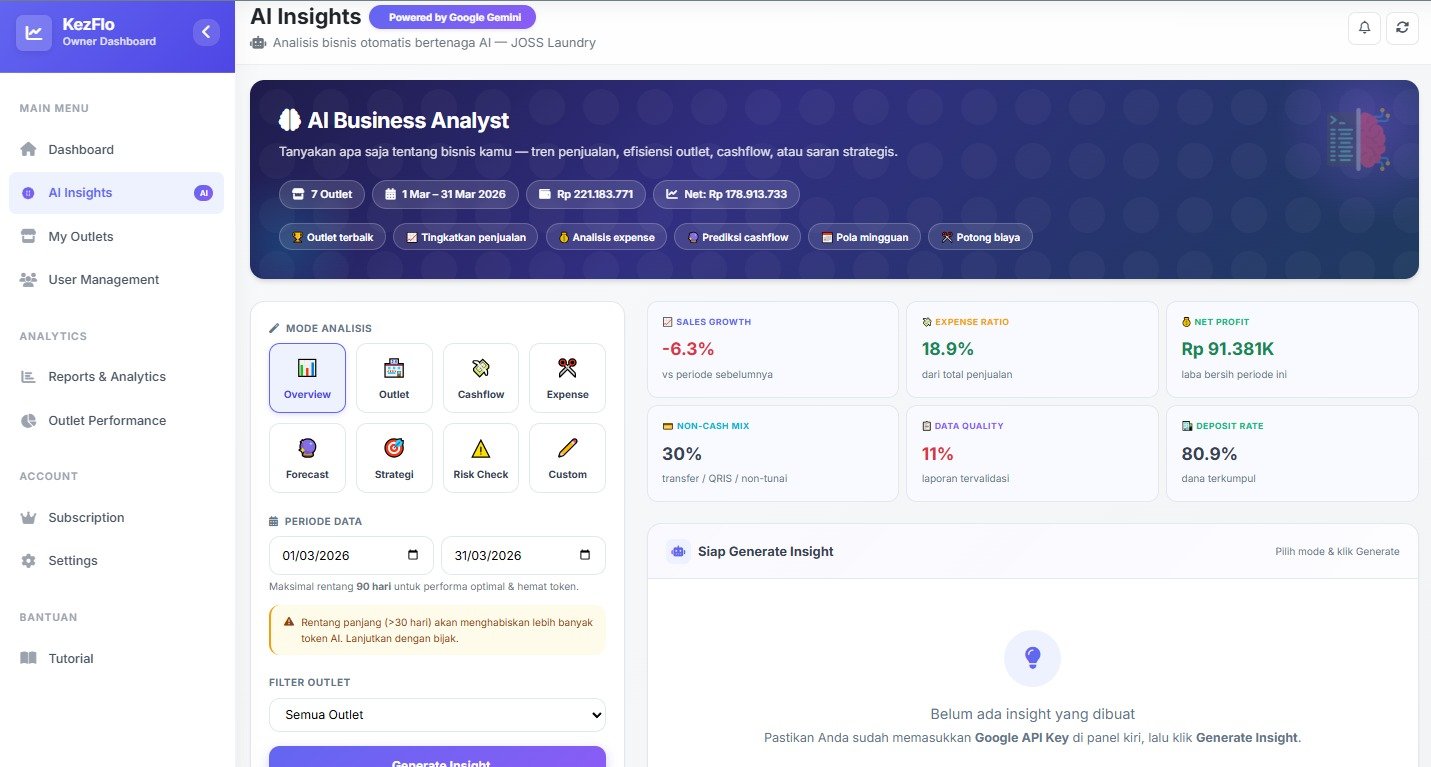Choose the Risk Check warning icon
1431x767 pixels.
(481, 449)
